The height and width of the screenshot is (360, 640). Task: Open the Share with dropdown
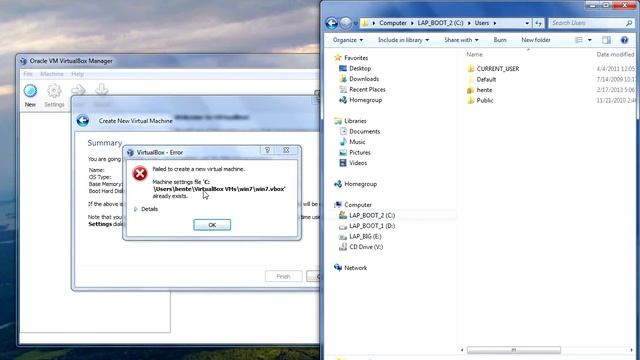(x=461, y=40)
